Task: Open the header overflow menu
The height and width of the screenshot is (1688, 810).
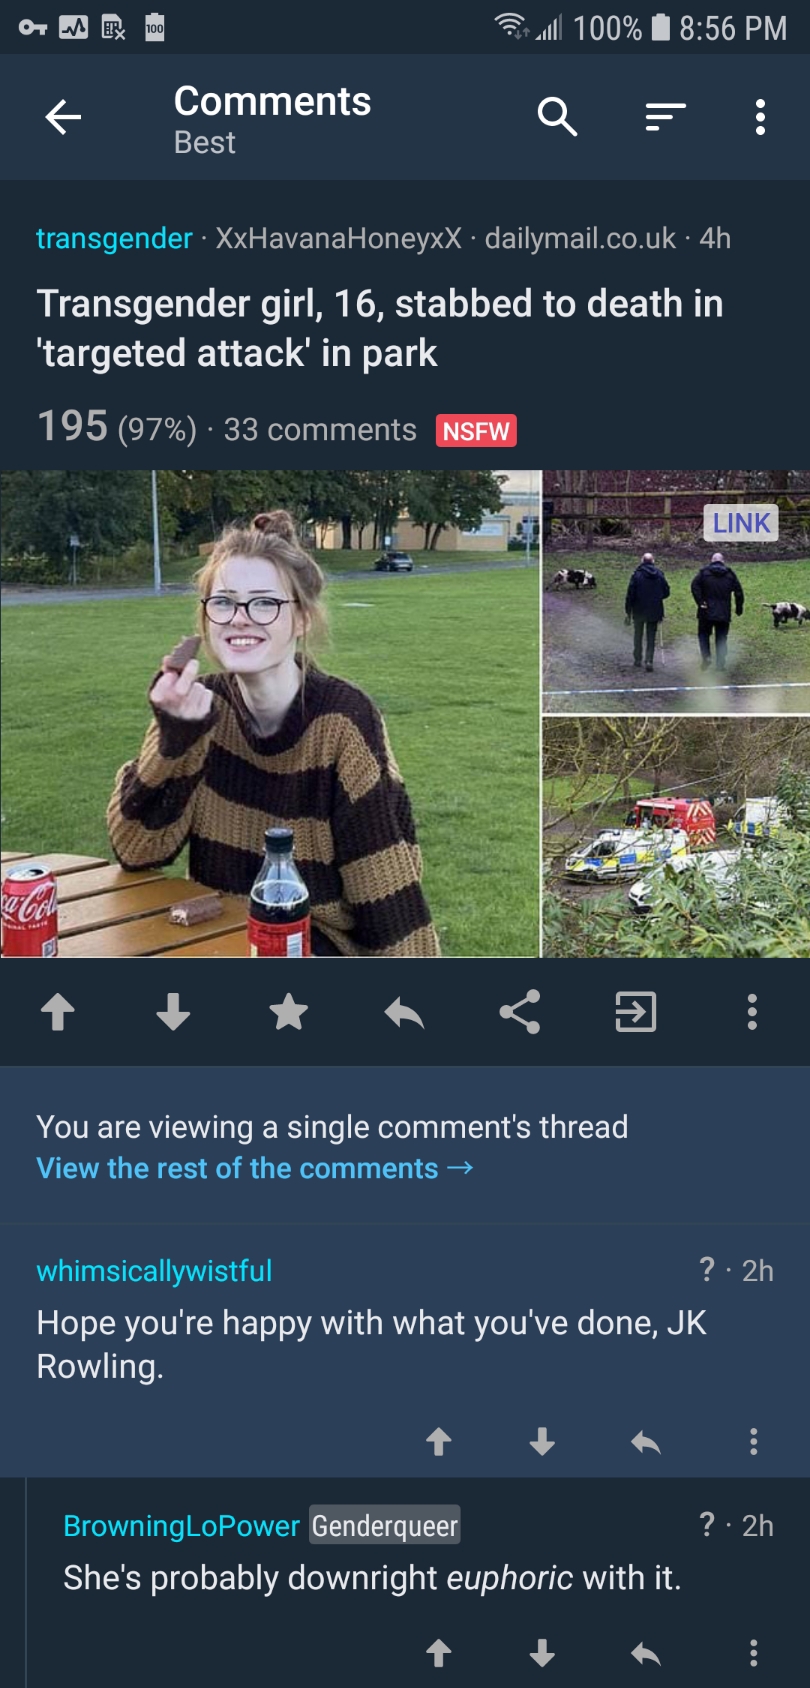Action: click(760, 117)
